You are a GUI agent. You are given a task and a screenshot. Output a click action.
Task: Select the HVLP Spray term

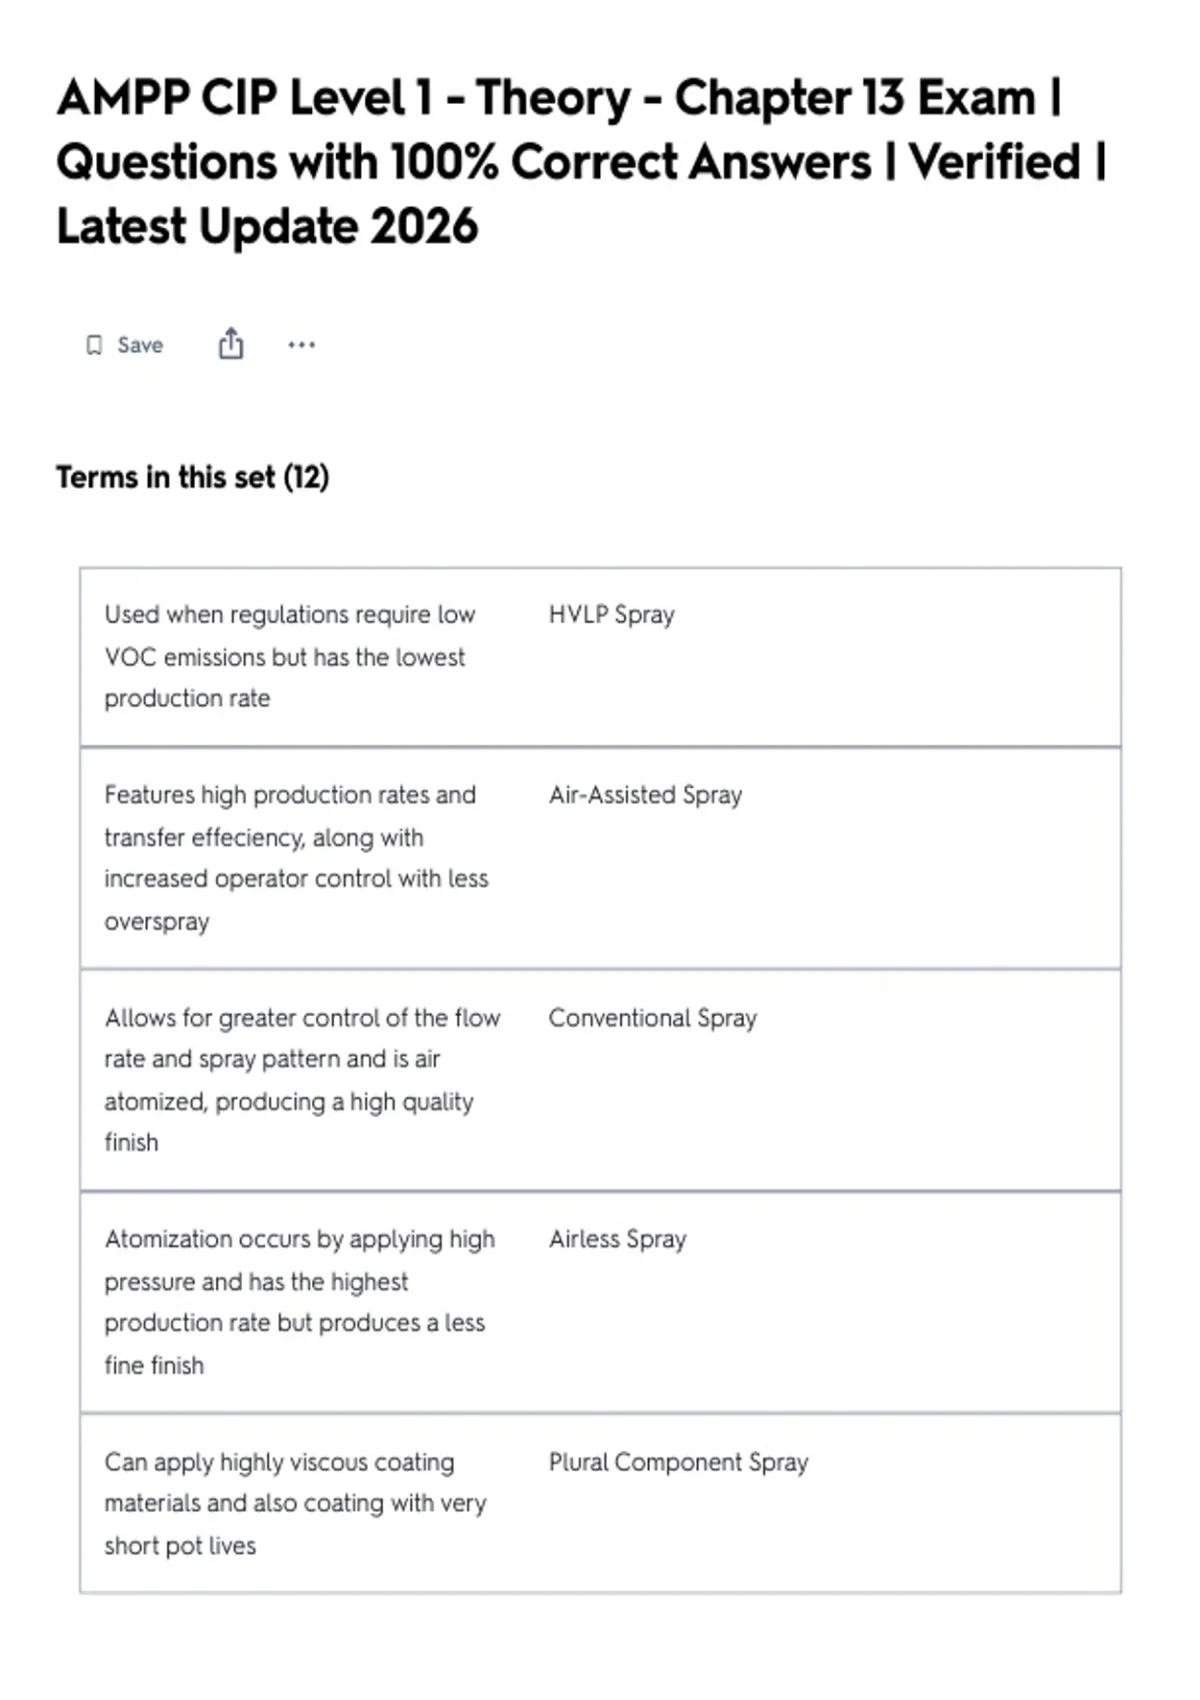point(611,614)
